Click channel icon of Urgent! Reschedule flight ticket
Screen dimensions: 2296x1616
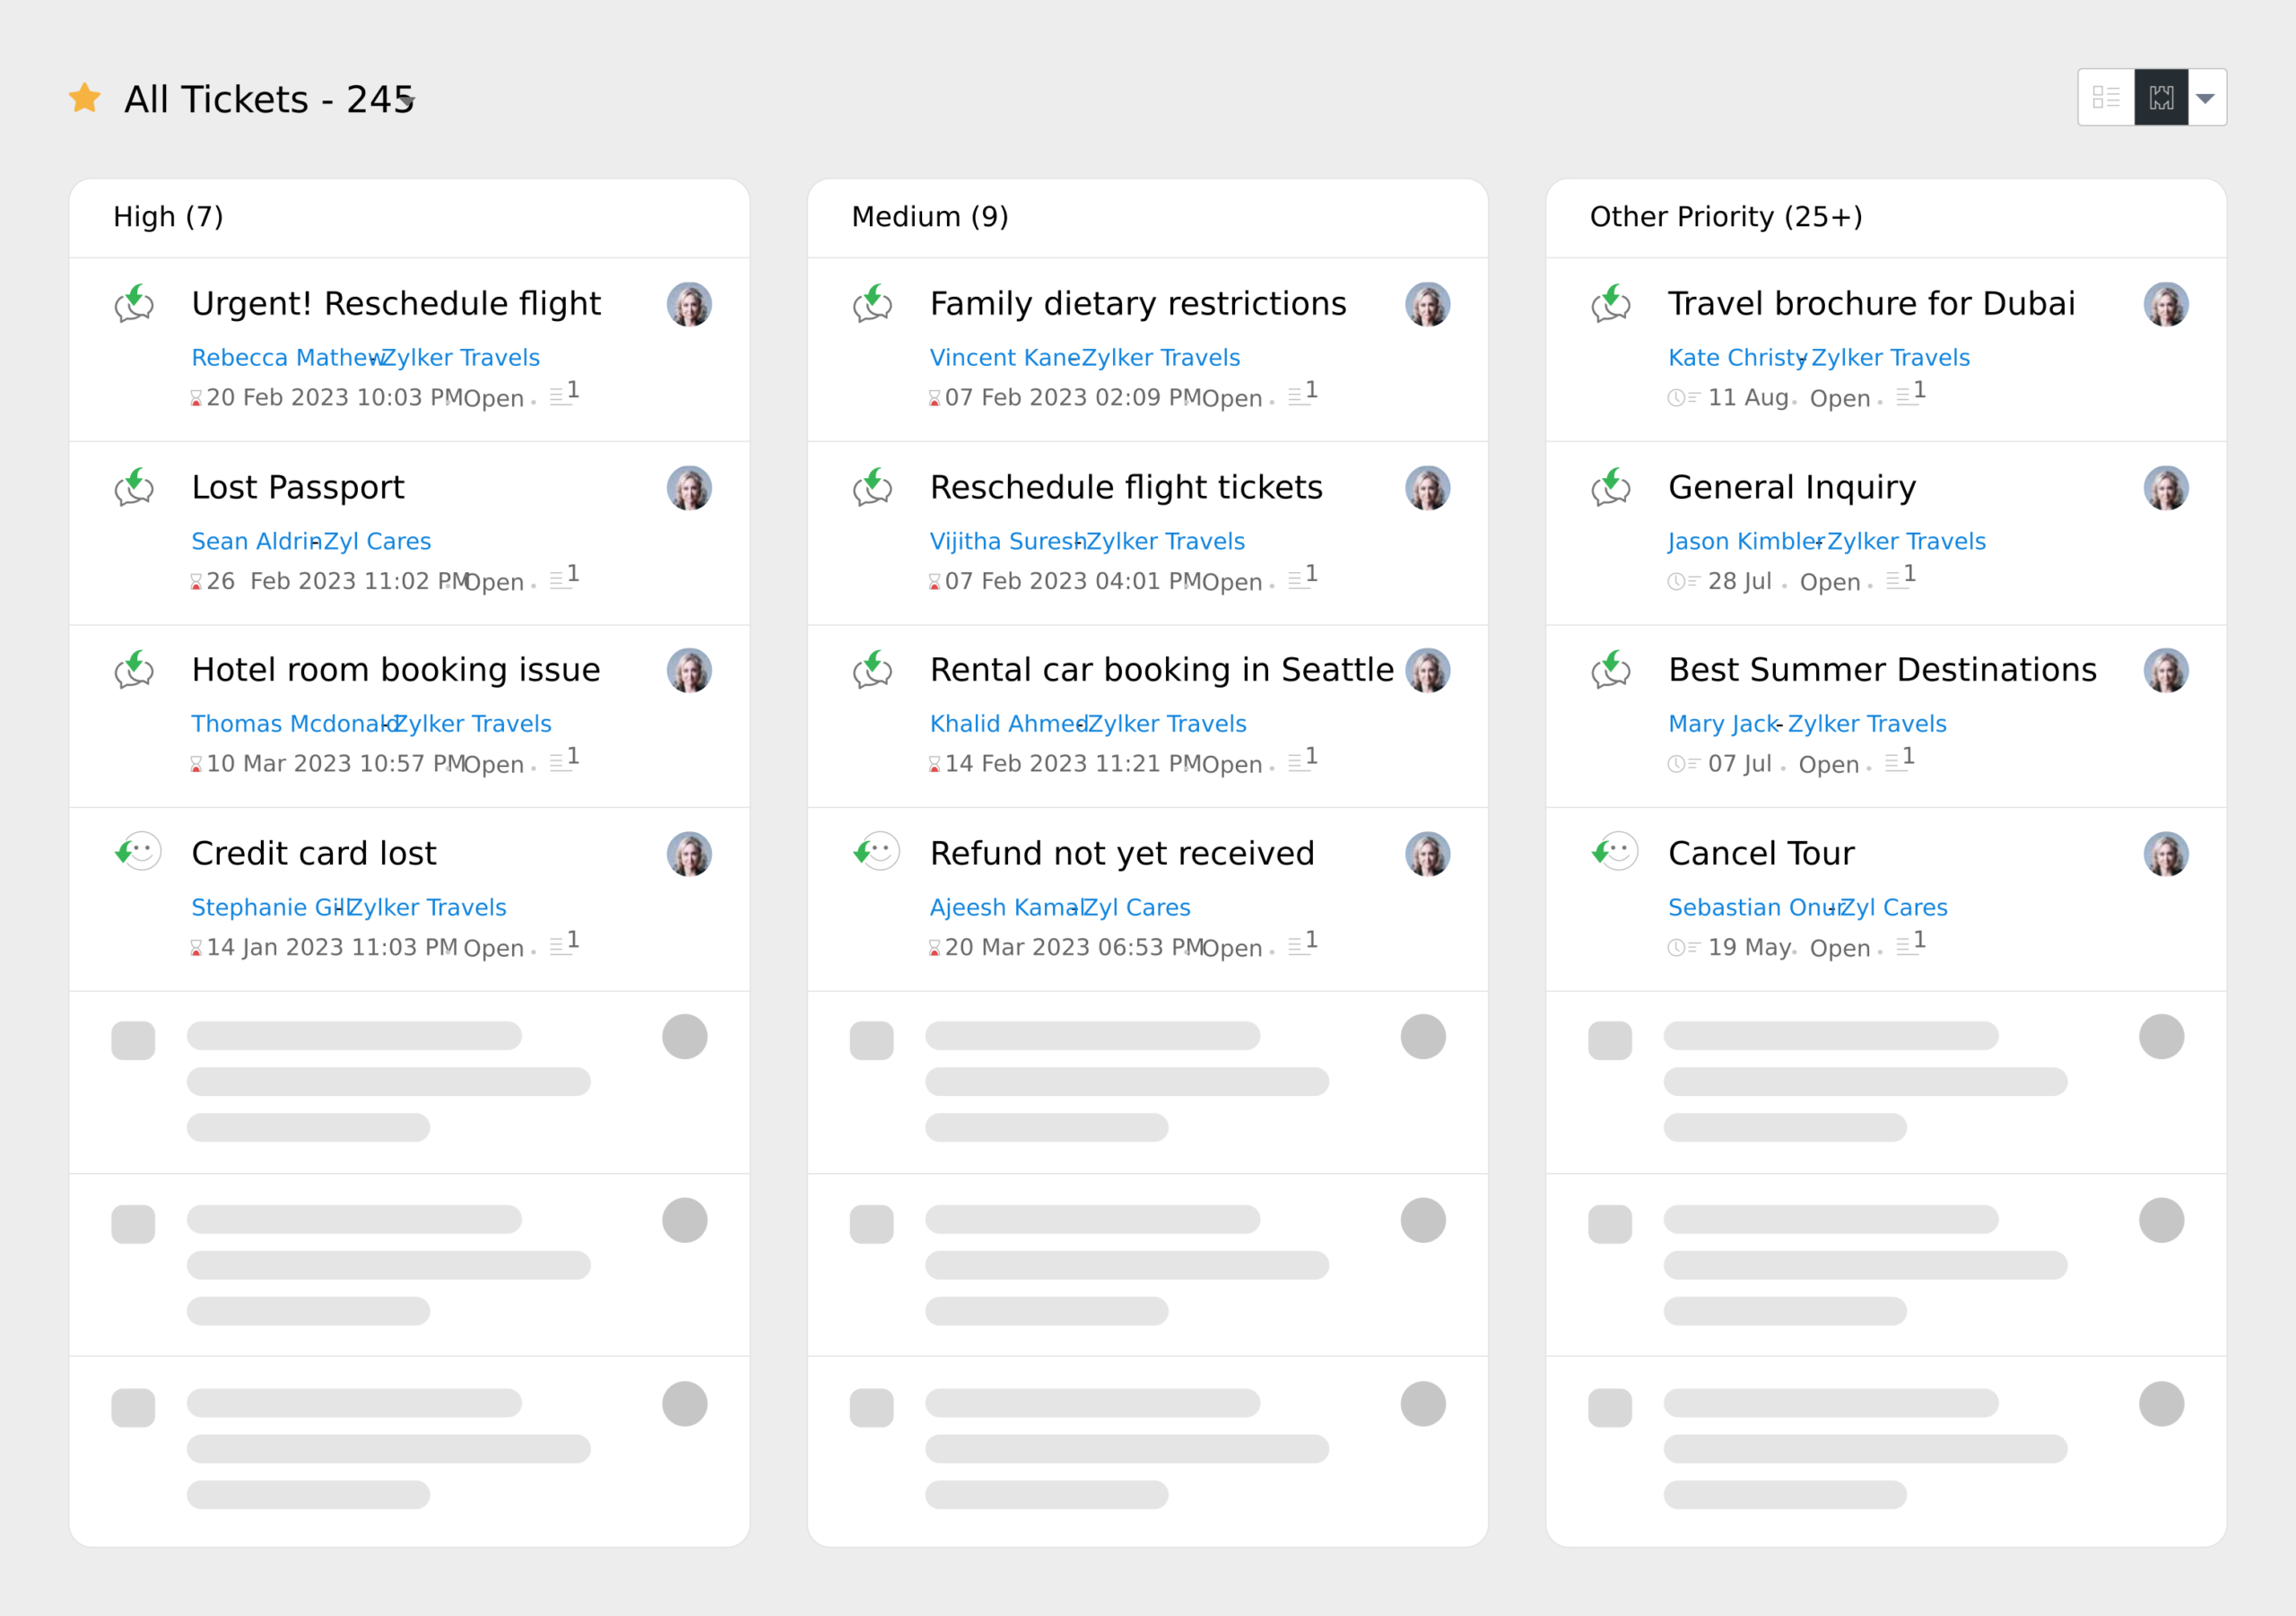click(134, 304)
